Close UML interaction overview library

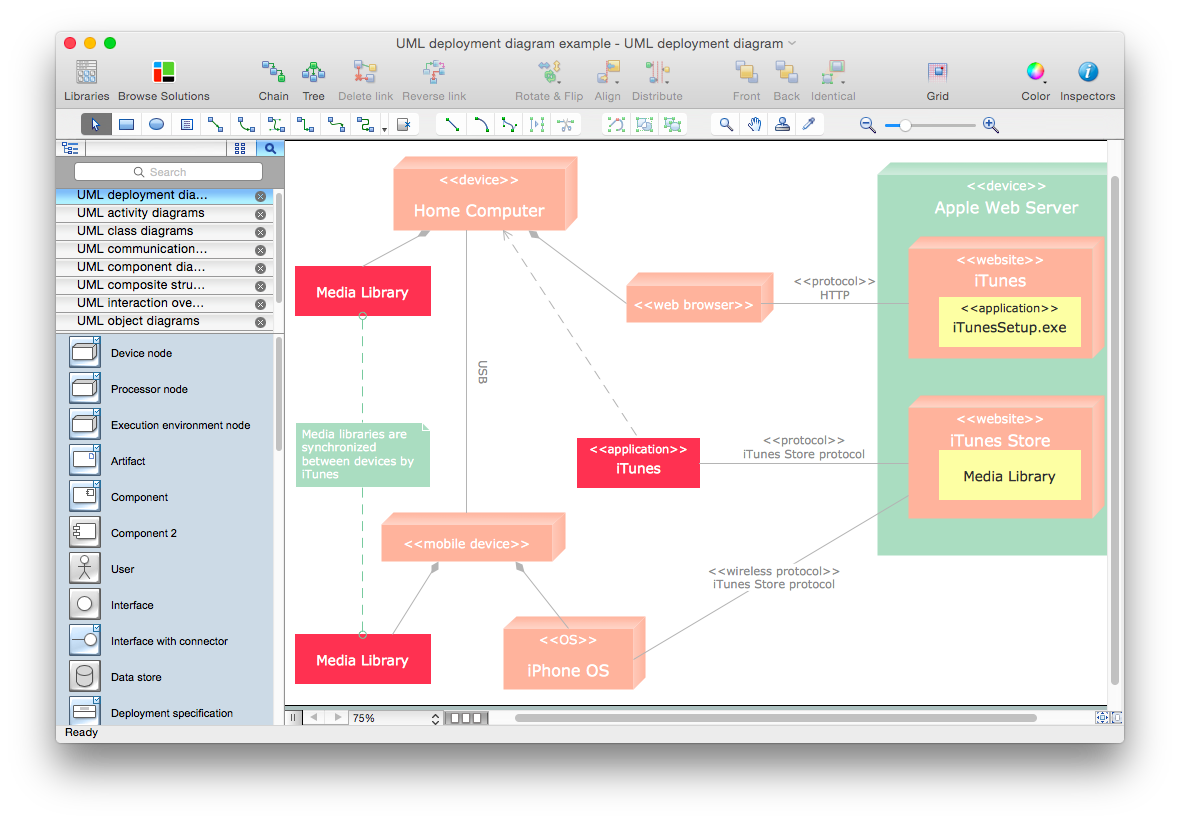coord(260,304)
